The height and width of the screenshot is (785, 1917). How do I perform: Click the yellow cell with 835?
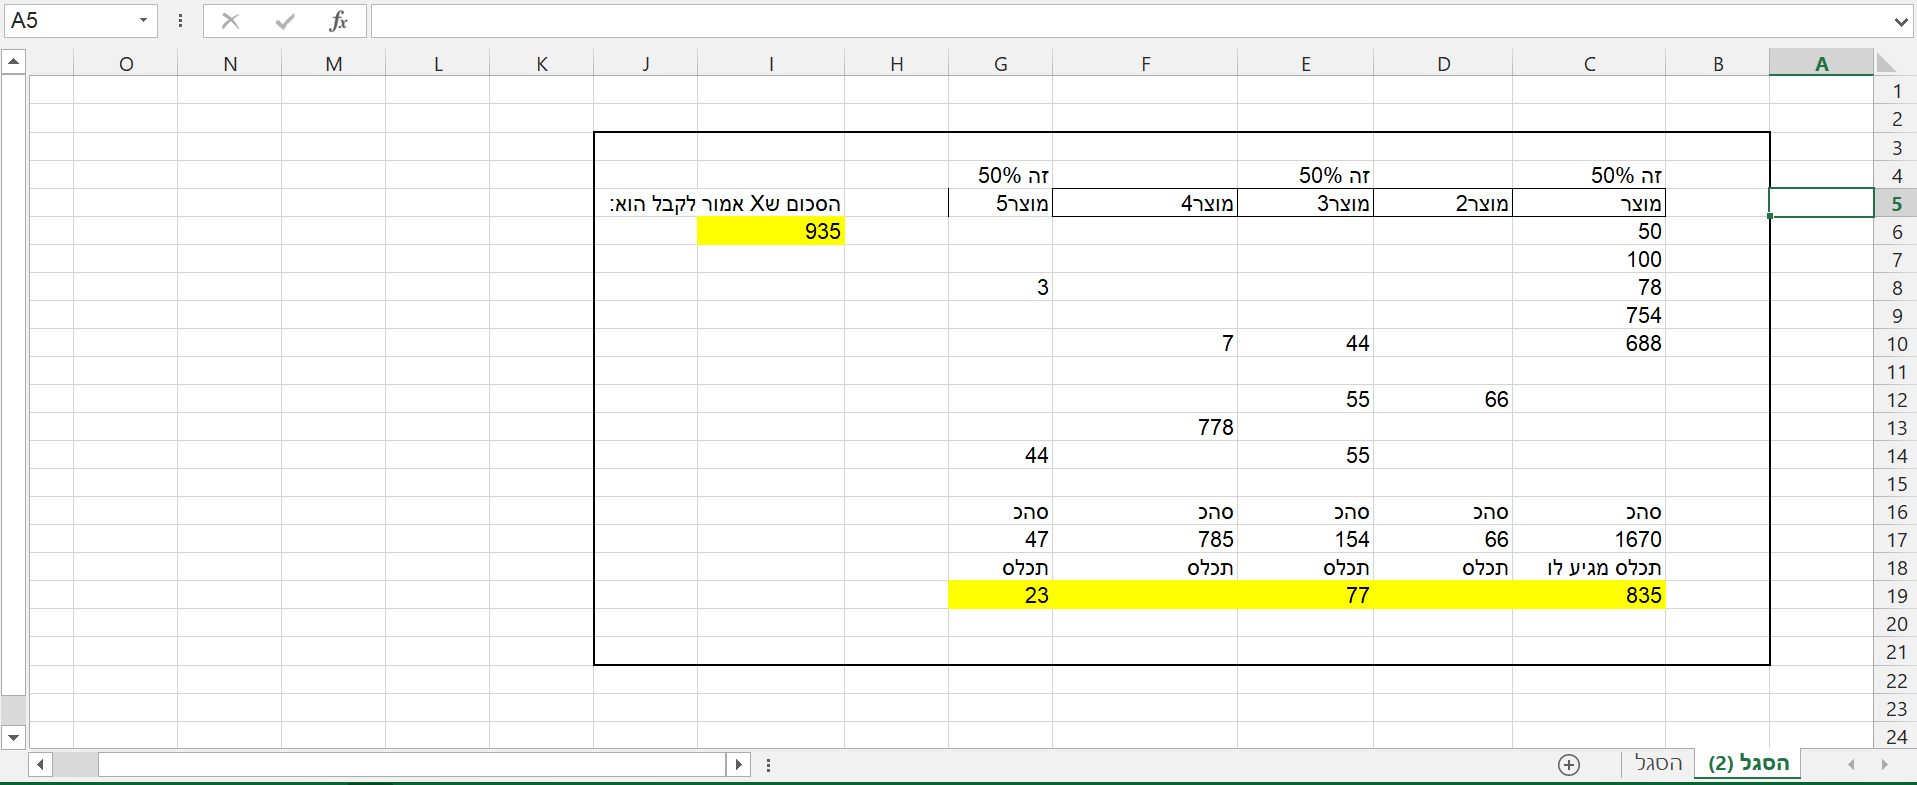(x=1589, y=595)
